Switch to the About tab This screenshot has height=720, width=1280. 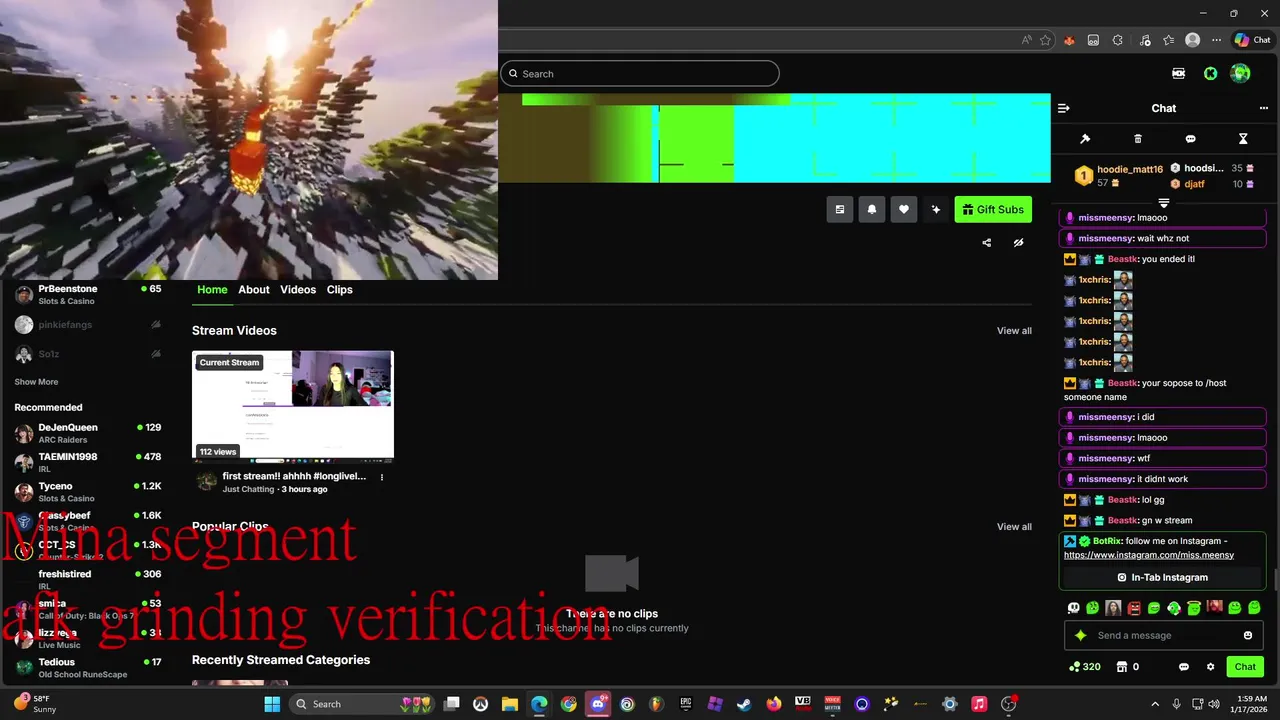pyautogui.click(x=254, y=289)
